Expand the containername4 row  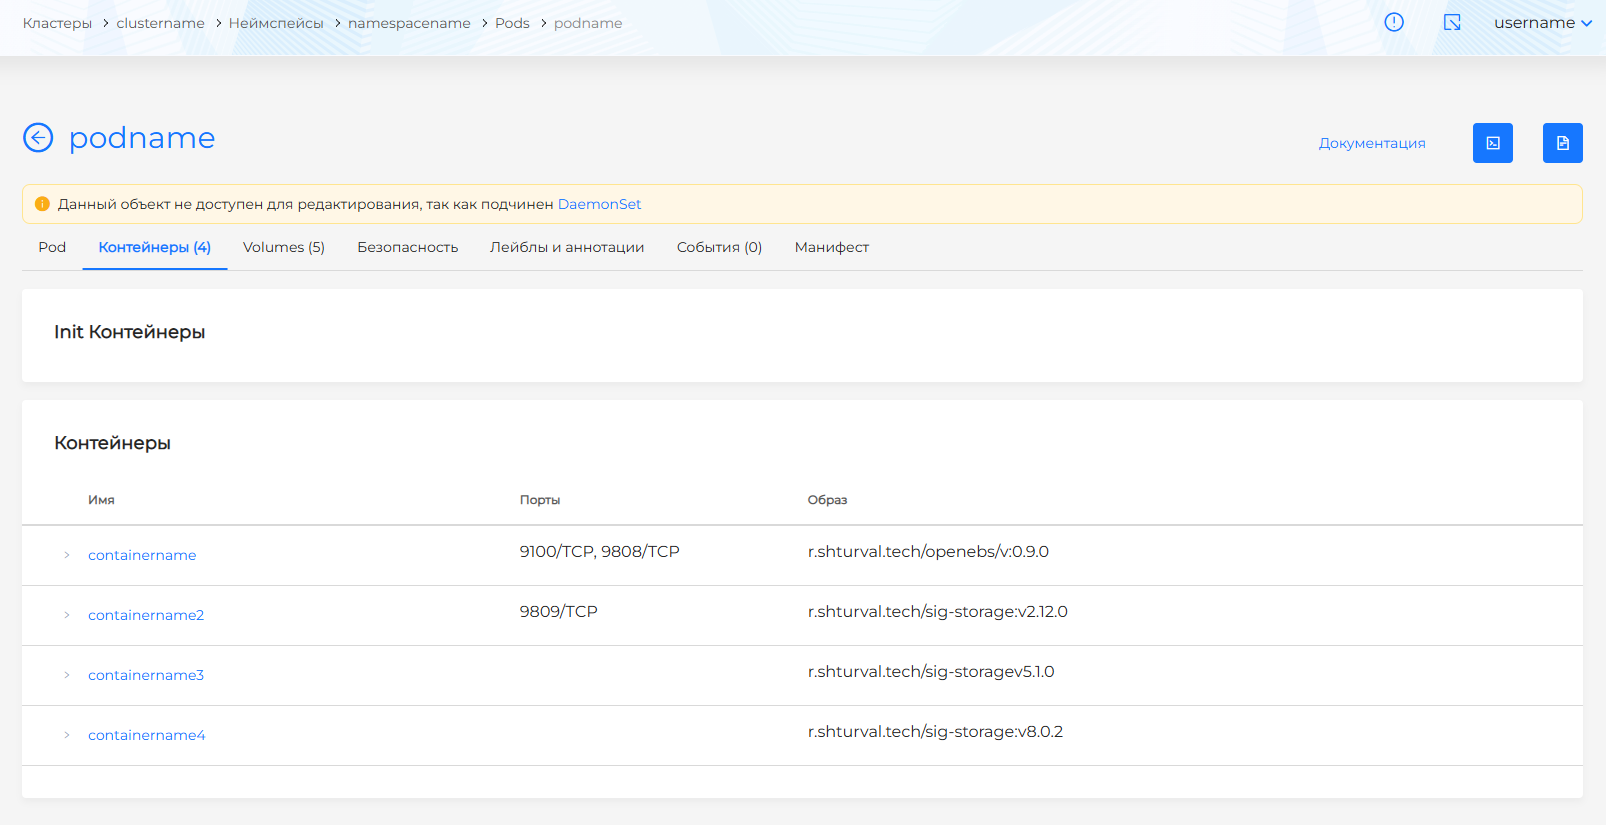[x=67, y=735]
